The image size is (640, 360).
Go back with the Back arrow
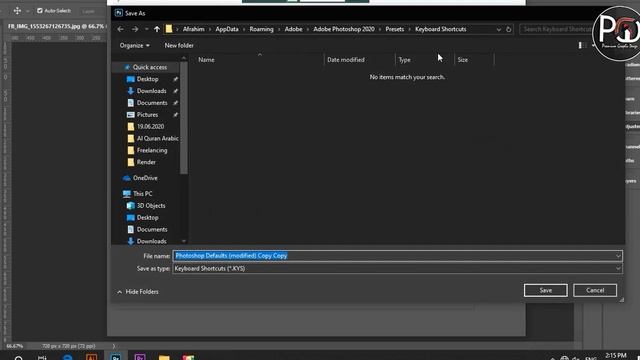tap(120, 29)
